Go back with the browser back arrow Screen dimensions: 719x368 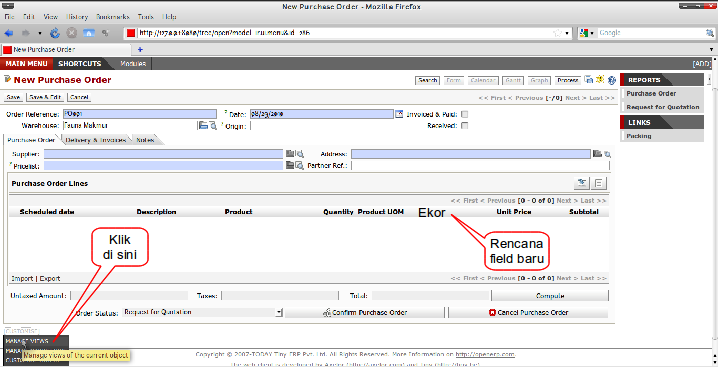pos(9,33)
